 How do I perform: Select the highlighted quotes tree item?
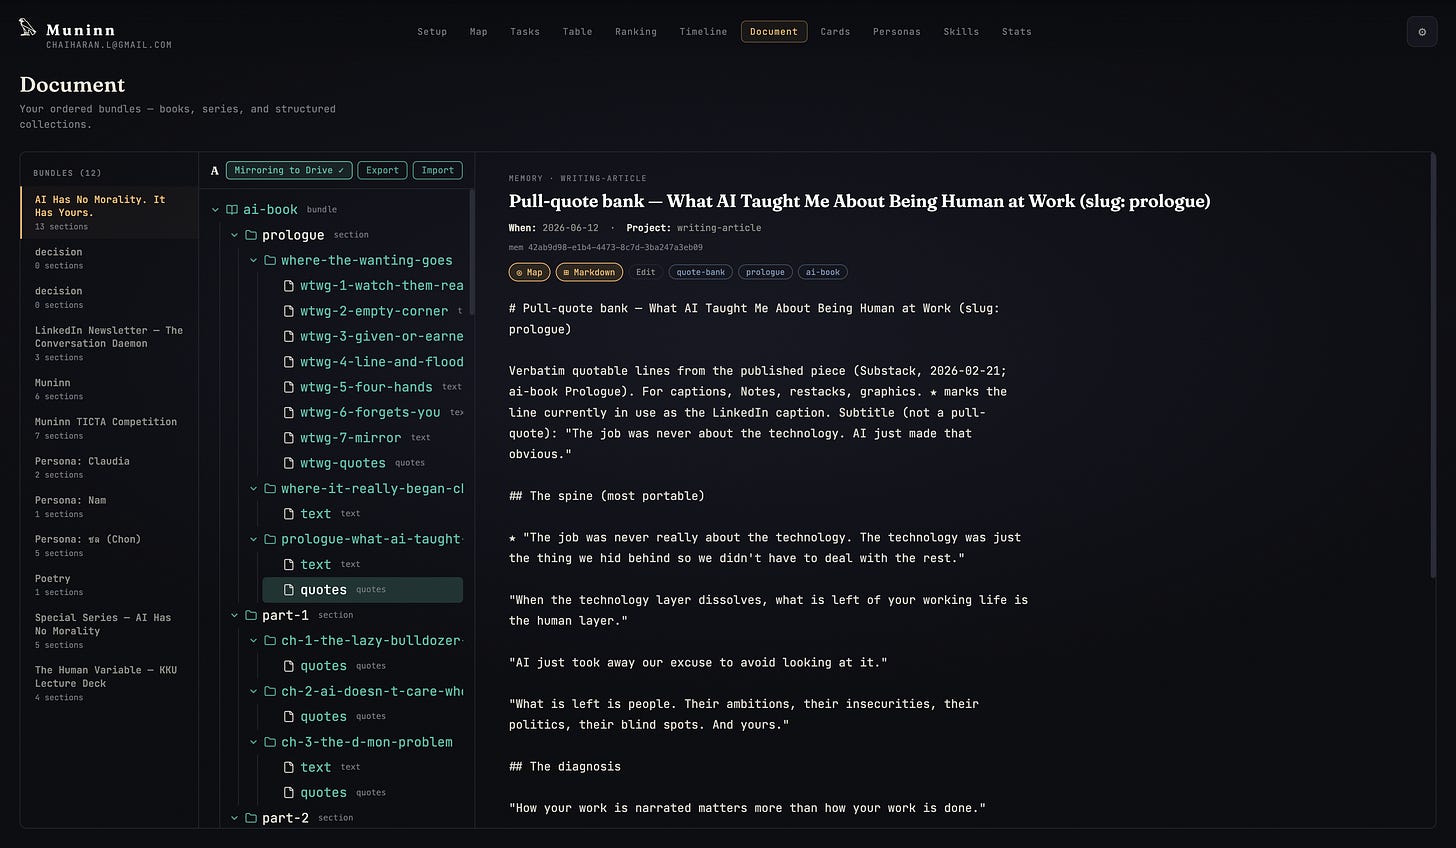tap(362, 590)
